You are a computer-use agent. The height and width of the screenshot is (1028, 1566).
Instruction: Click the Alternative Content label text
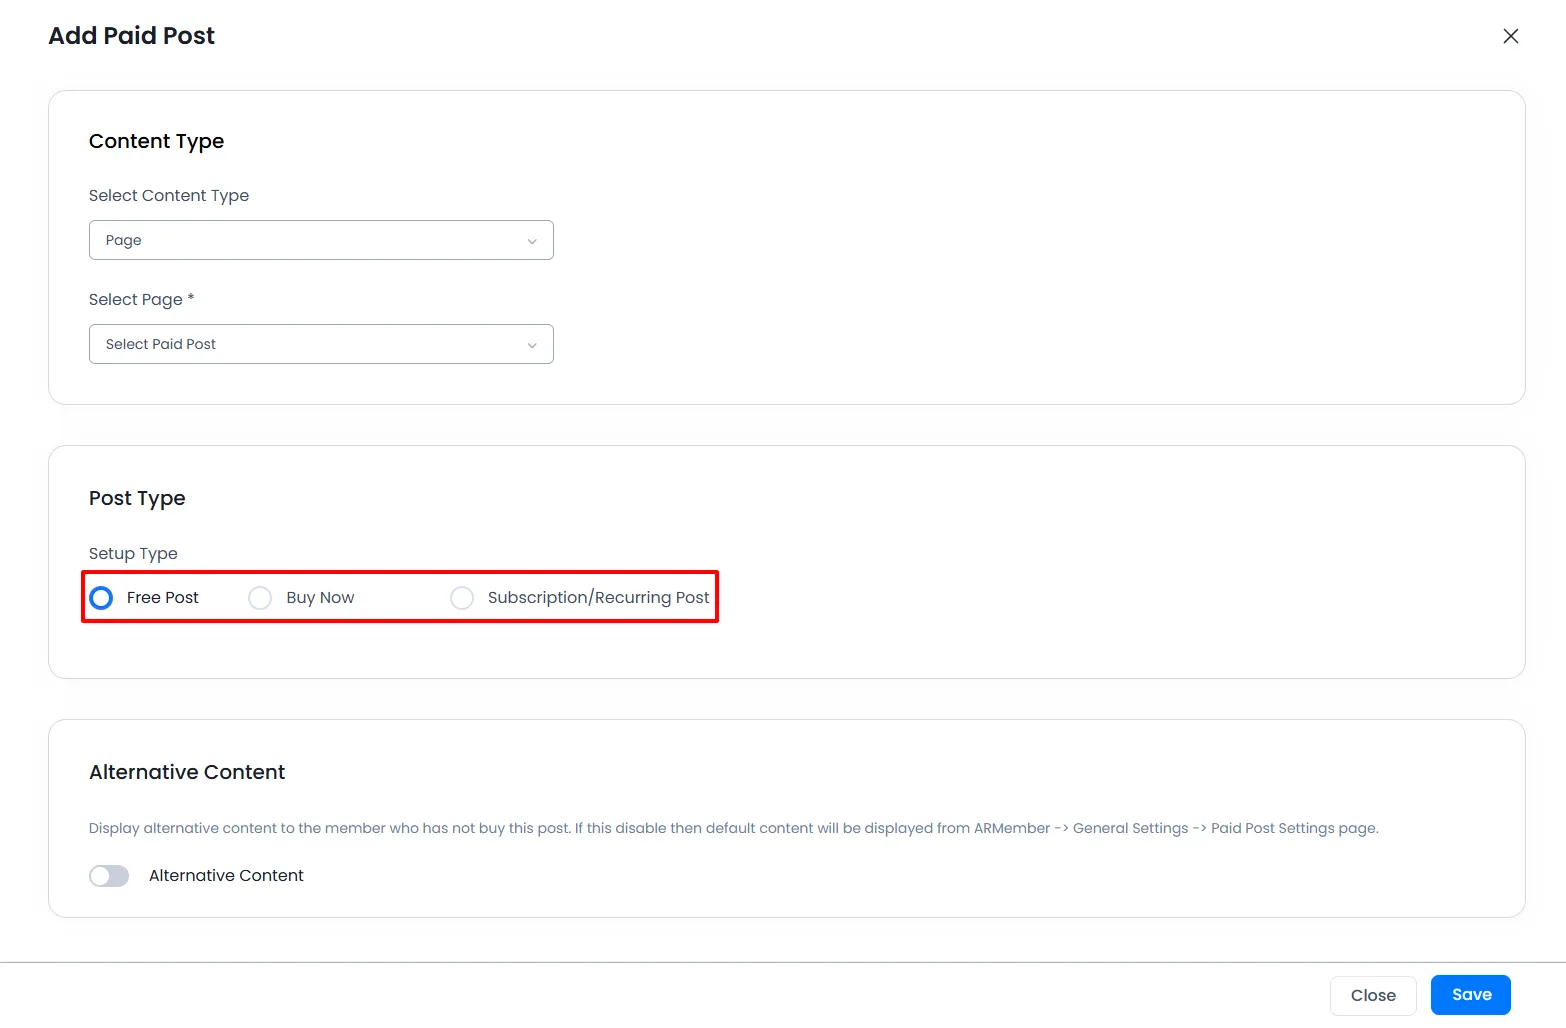click(225, 875)
